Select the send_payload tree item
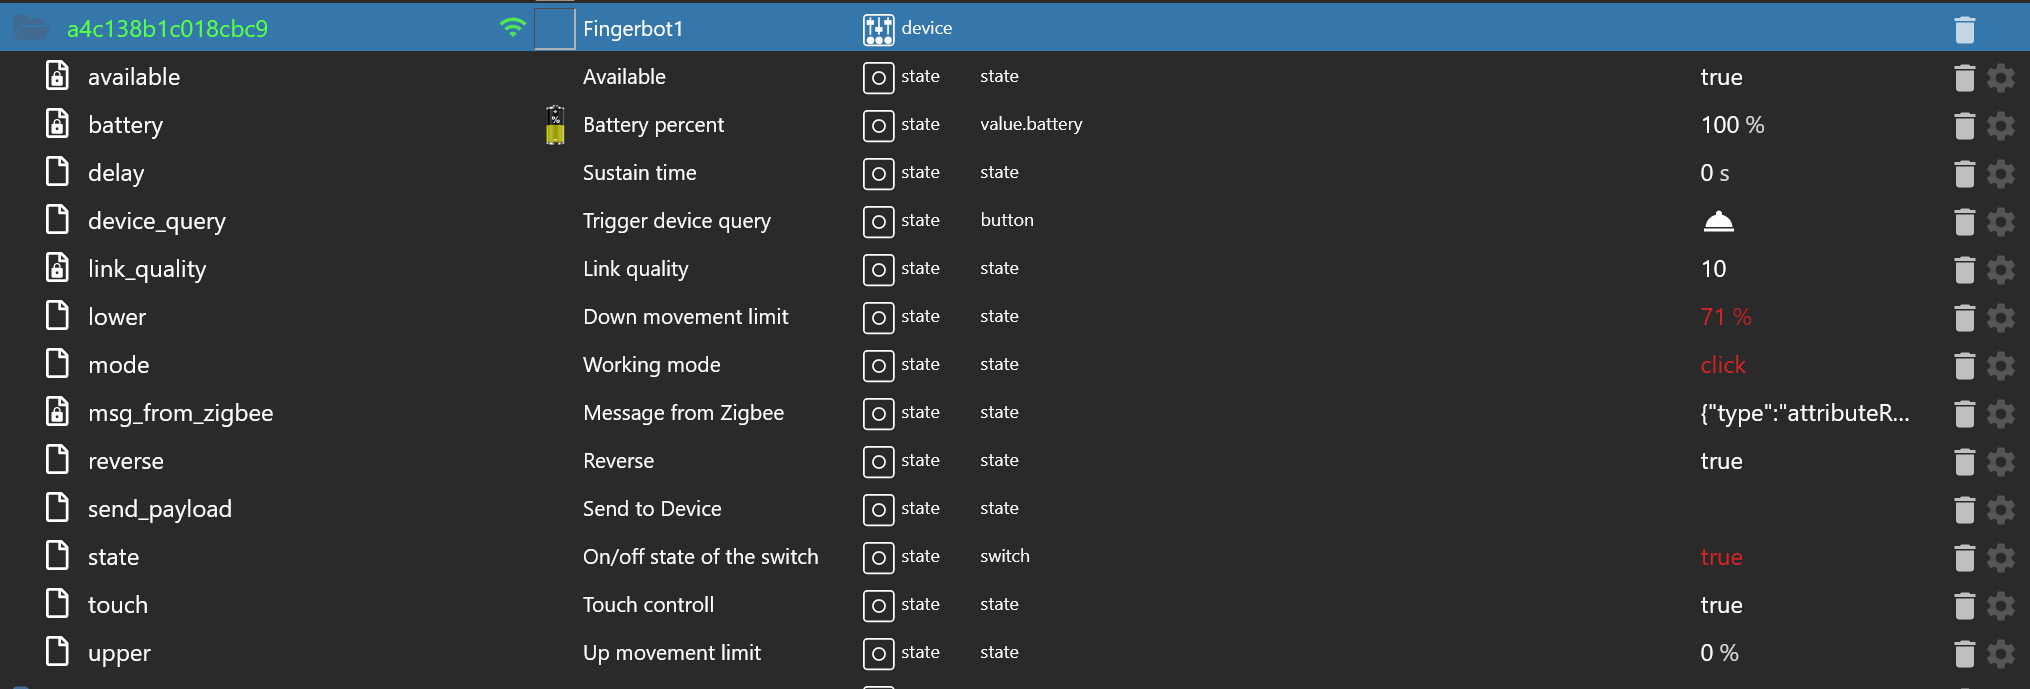 159,509
